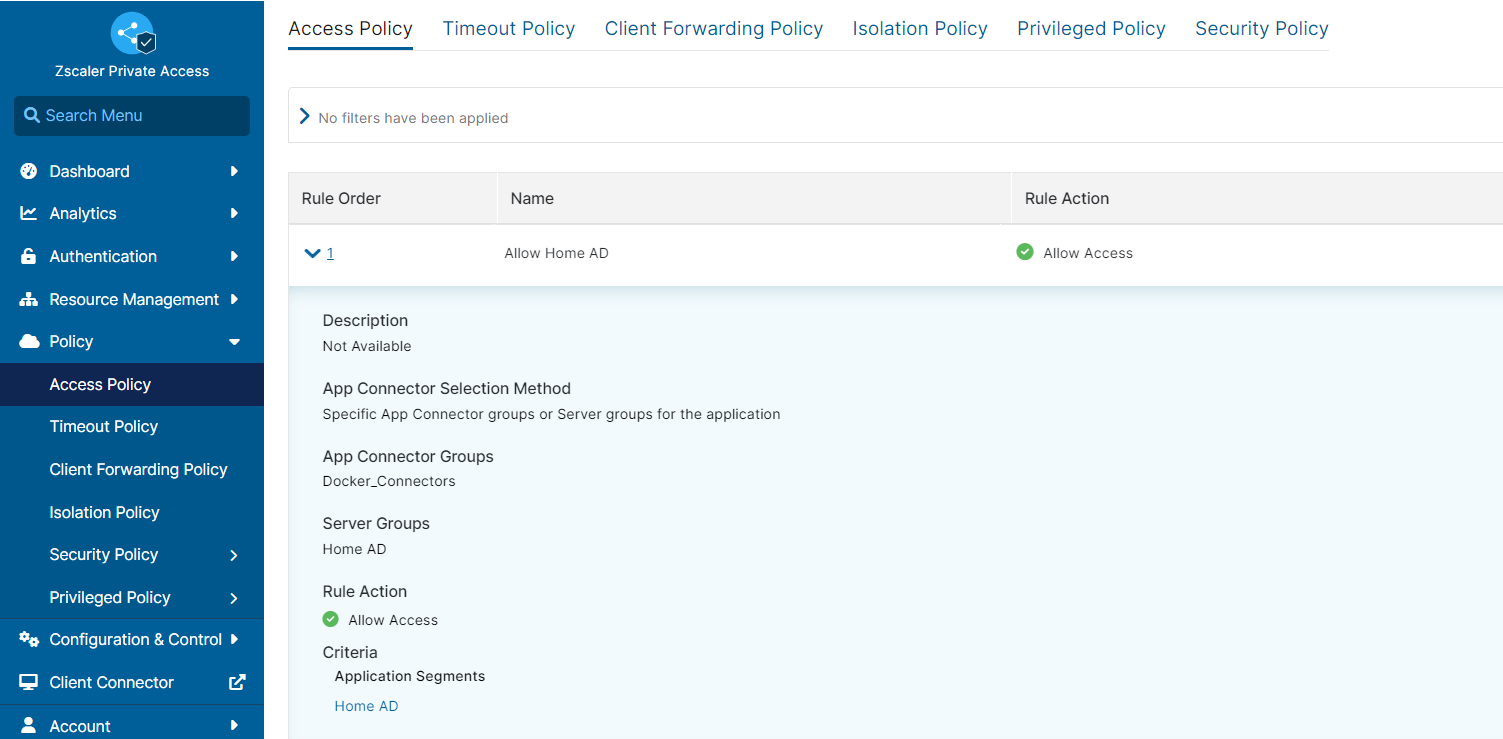Click the green Allow Access status indicator
Screen dimensions: 1503x739
(x=1024, y=252)
